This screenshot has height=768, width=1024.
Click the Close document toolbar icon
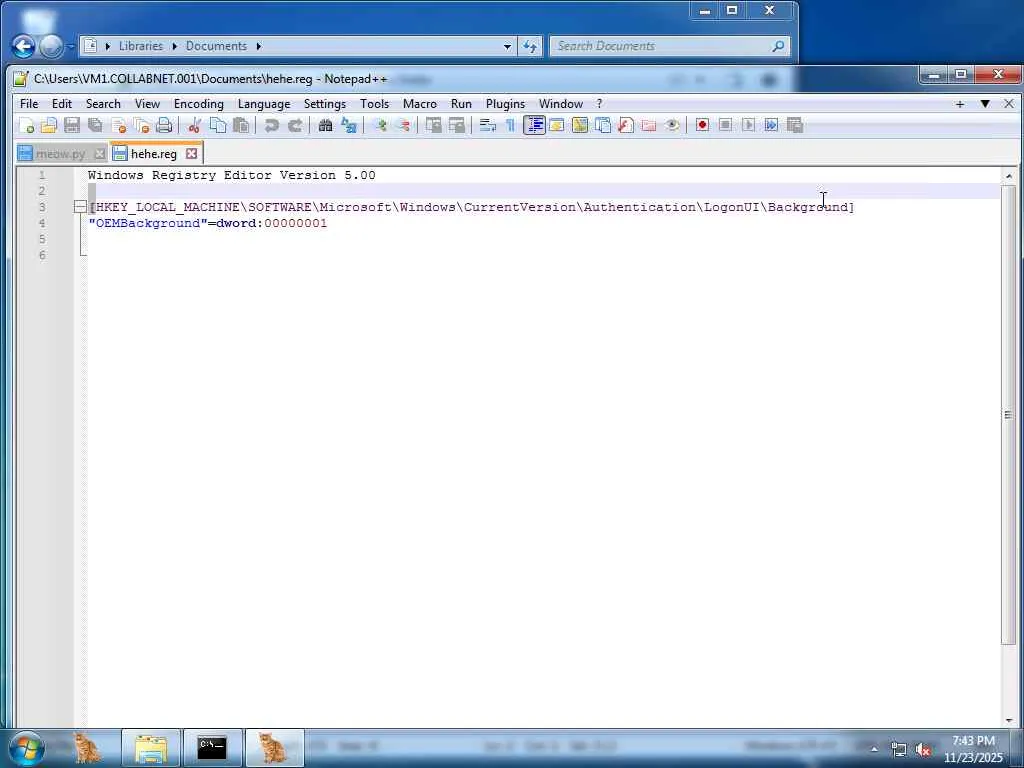click(x=118, y=125)
